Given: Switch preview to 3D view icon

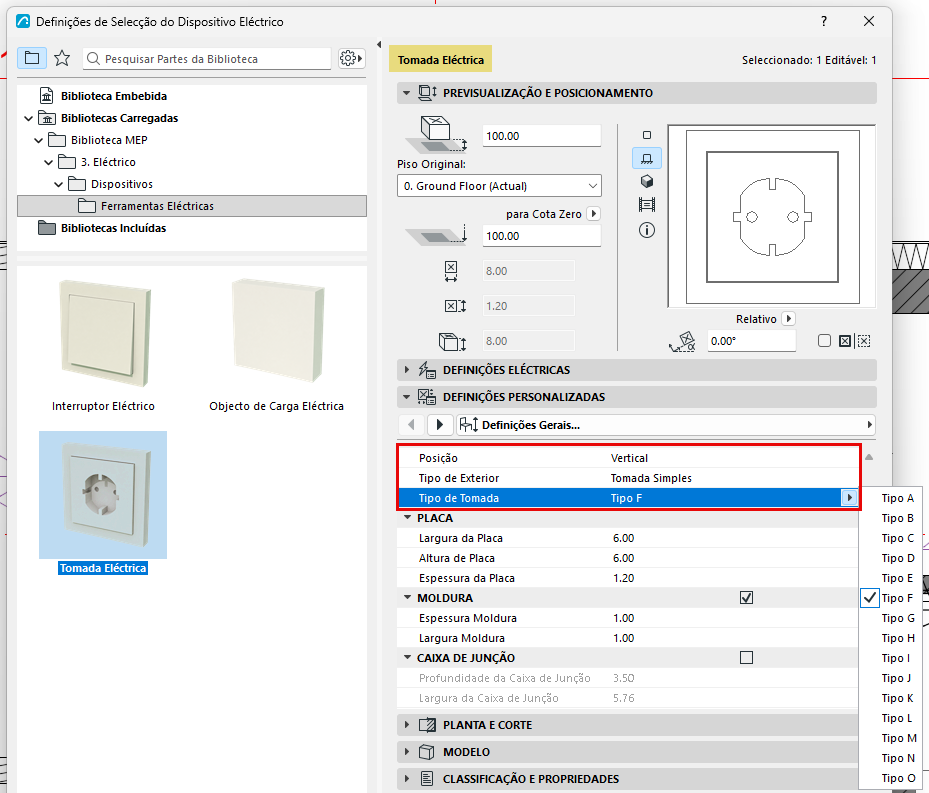Looking at the screenshot, I should 647,181.
